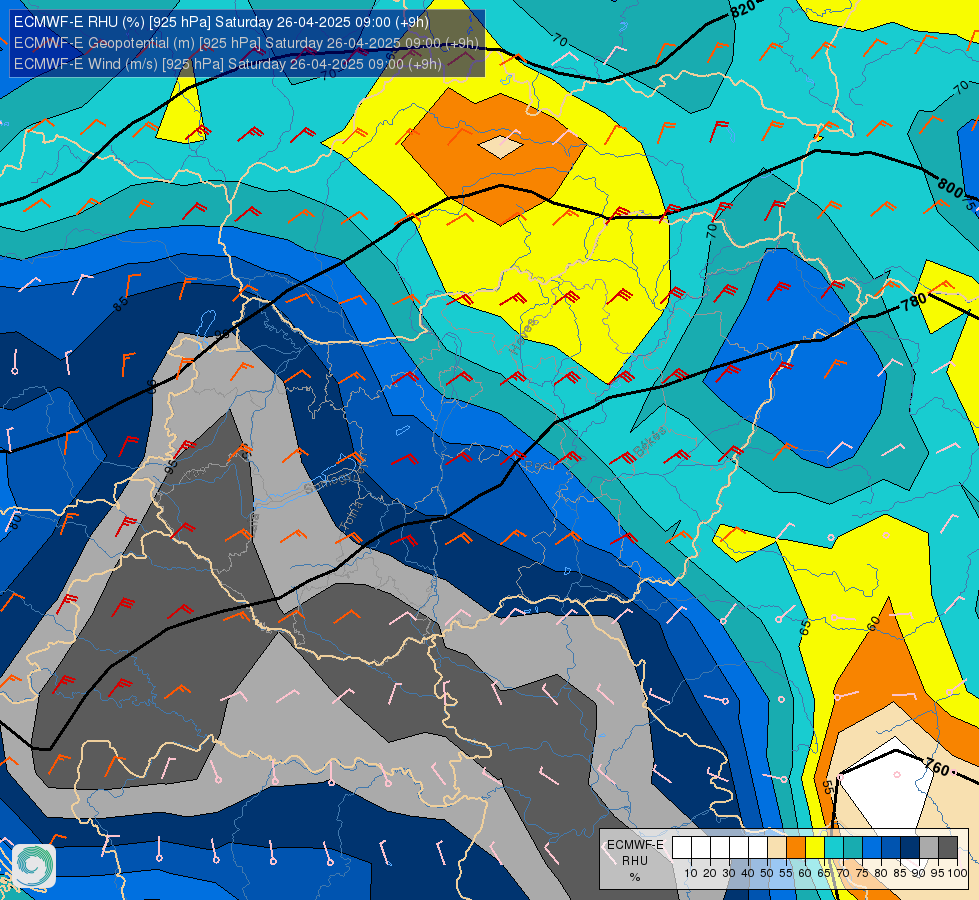Select the Wind 925 hPa title line
This screenshot has width=979, height=900.
pos(228,64)
